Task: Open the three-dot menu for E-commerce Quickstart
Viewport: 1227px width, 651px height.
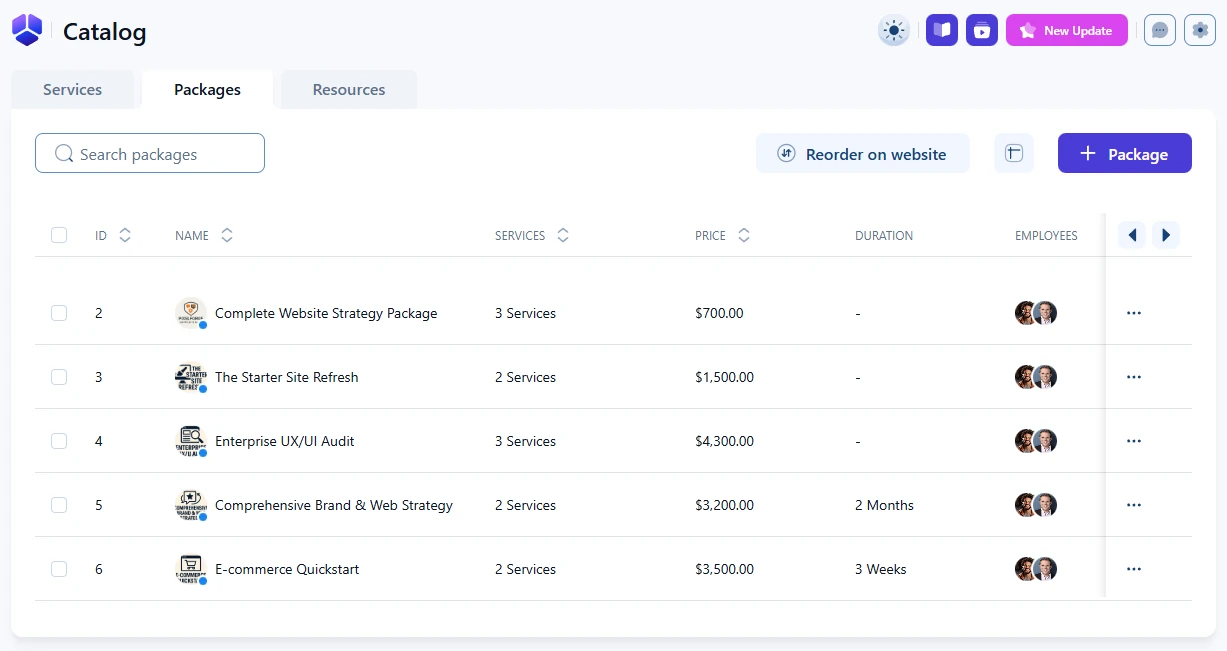Action: coord(1133,569)
